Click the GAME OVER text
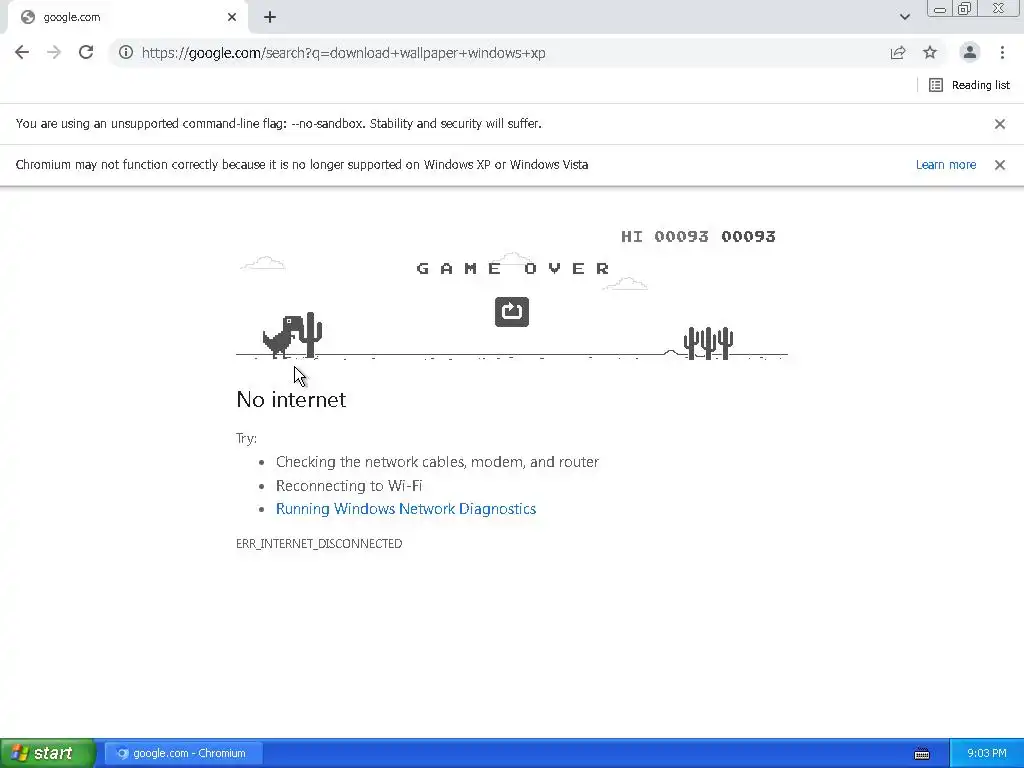This screenshot has height=768, width=1024. tap(513, 268)
